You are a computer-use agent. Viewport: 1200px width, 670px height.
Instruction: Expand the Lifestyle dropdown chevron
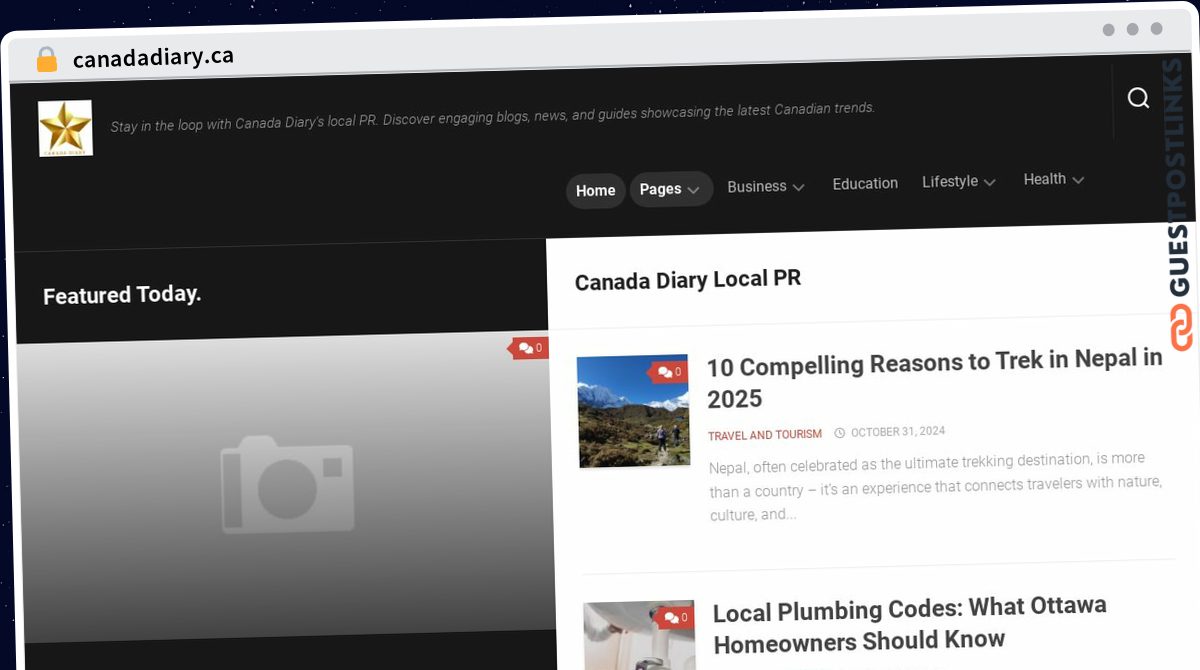tap(989, 182)
